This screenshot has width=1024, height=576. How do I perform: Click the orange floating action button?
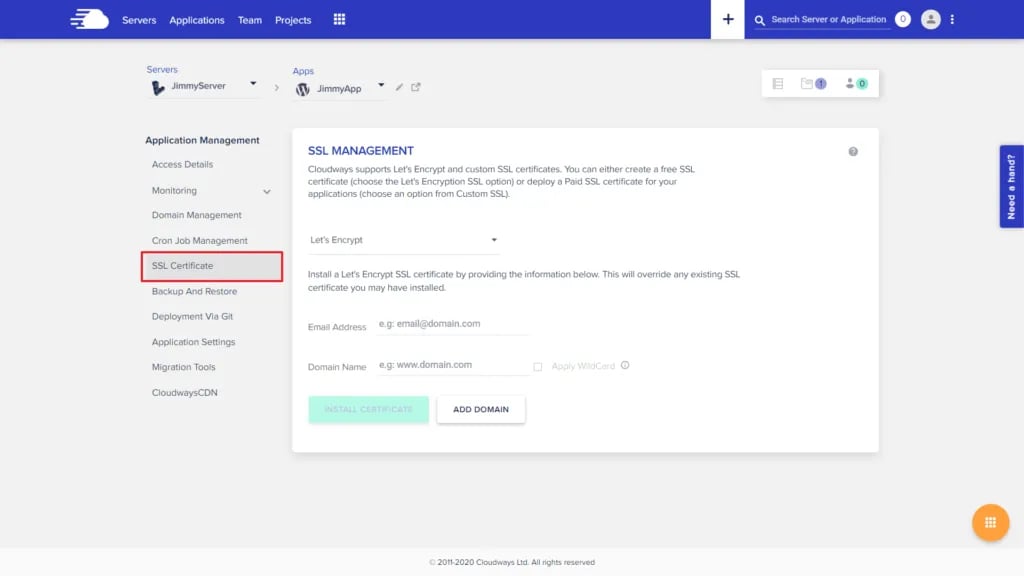(x=990, y=522)
